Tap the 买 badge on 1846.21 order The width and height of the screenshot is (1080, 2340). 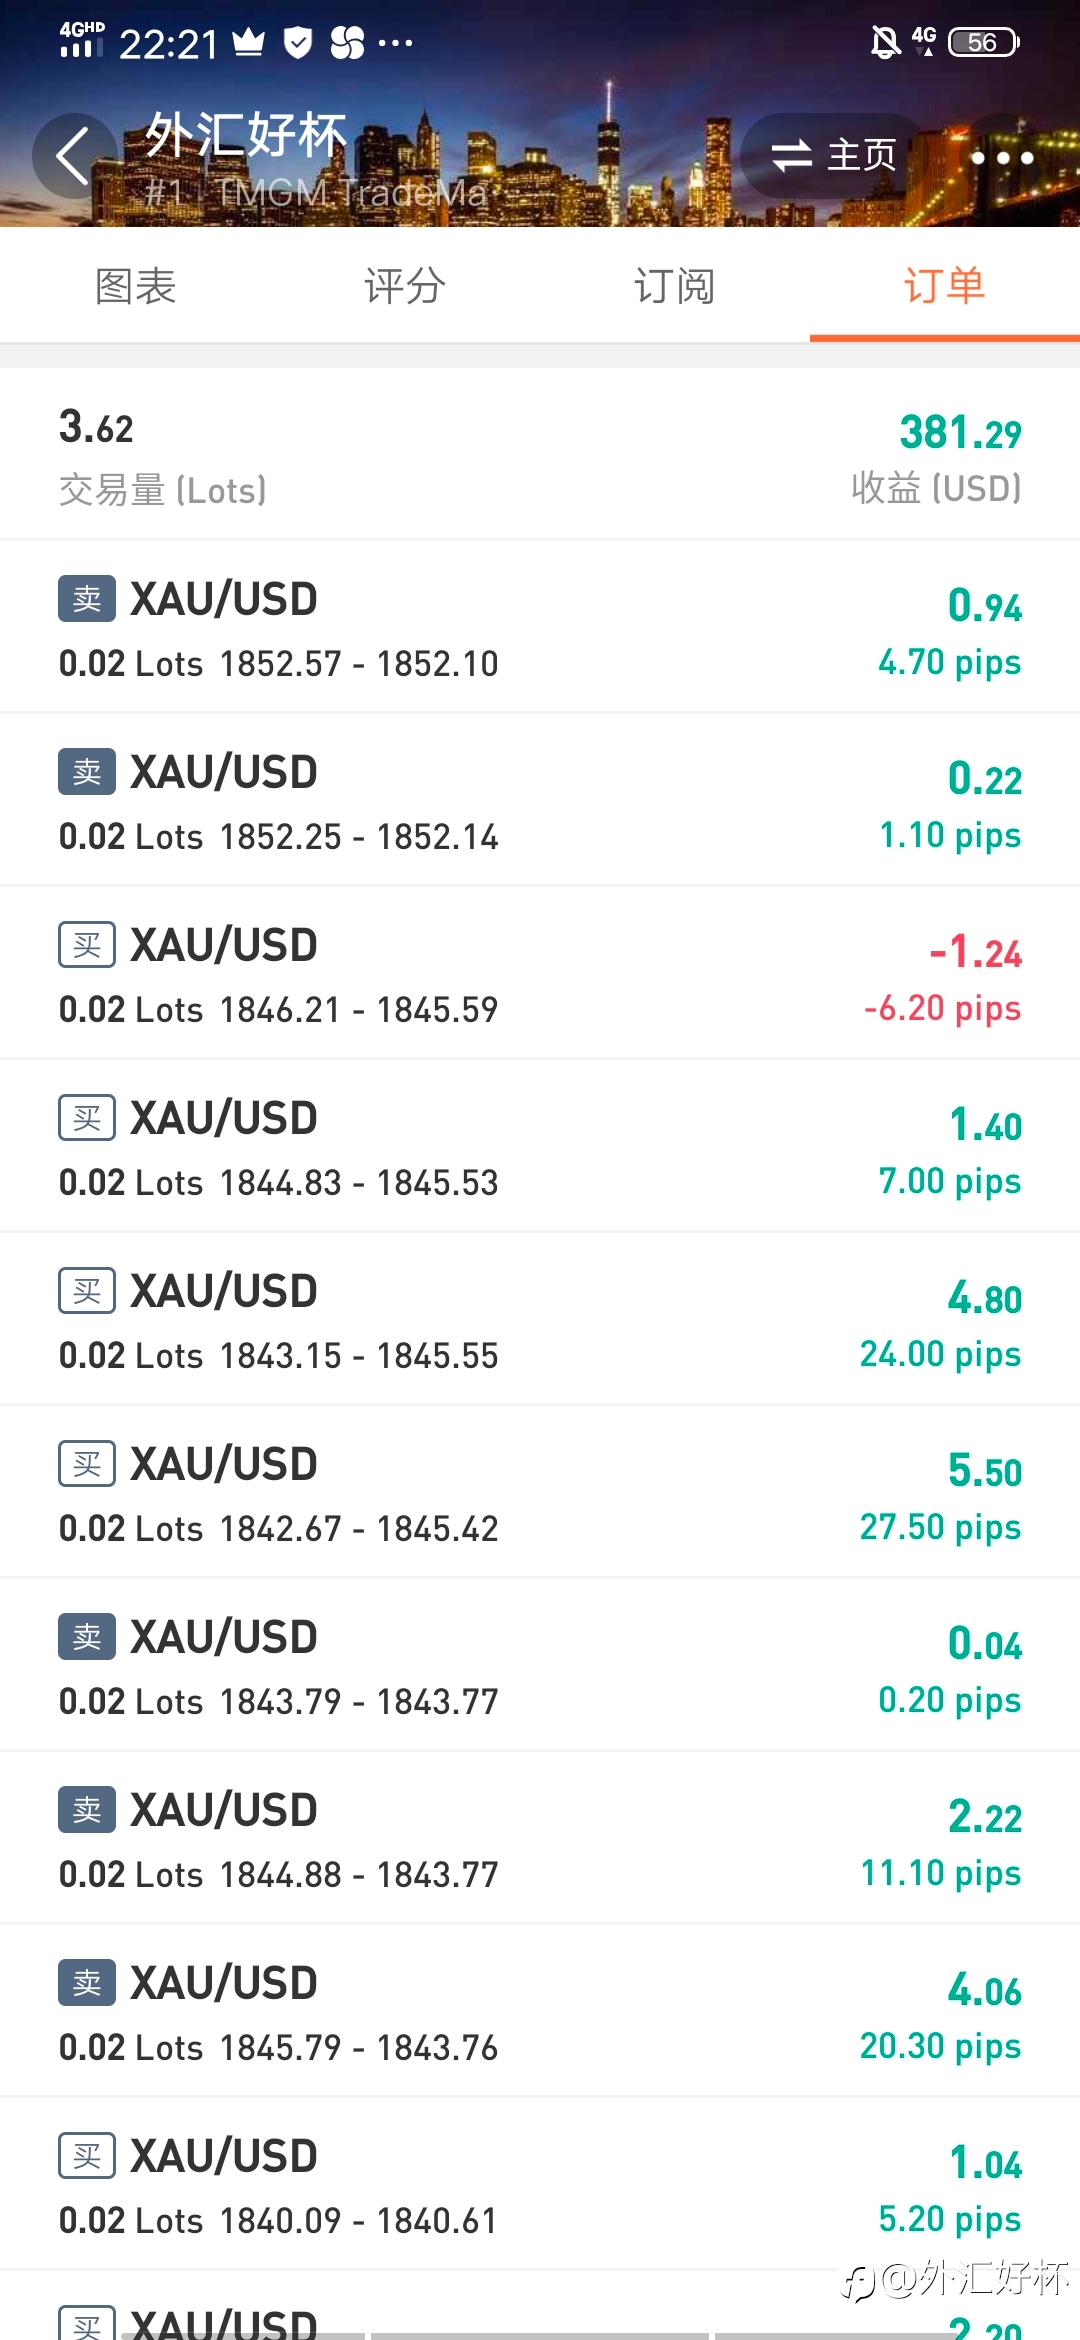point(87,945)
